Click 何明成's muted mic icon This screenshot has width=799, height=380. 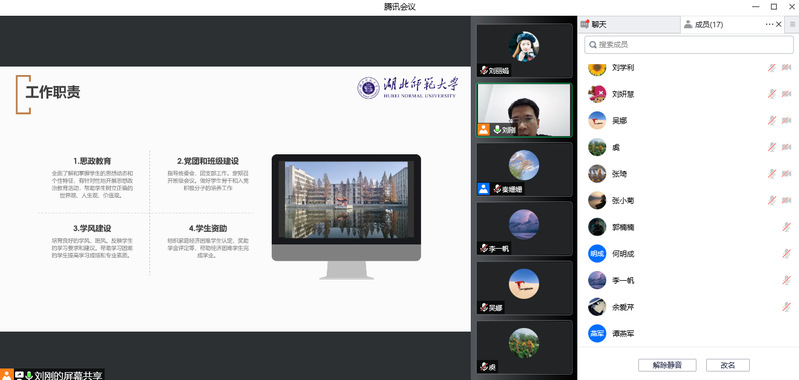(787, 254)
